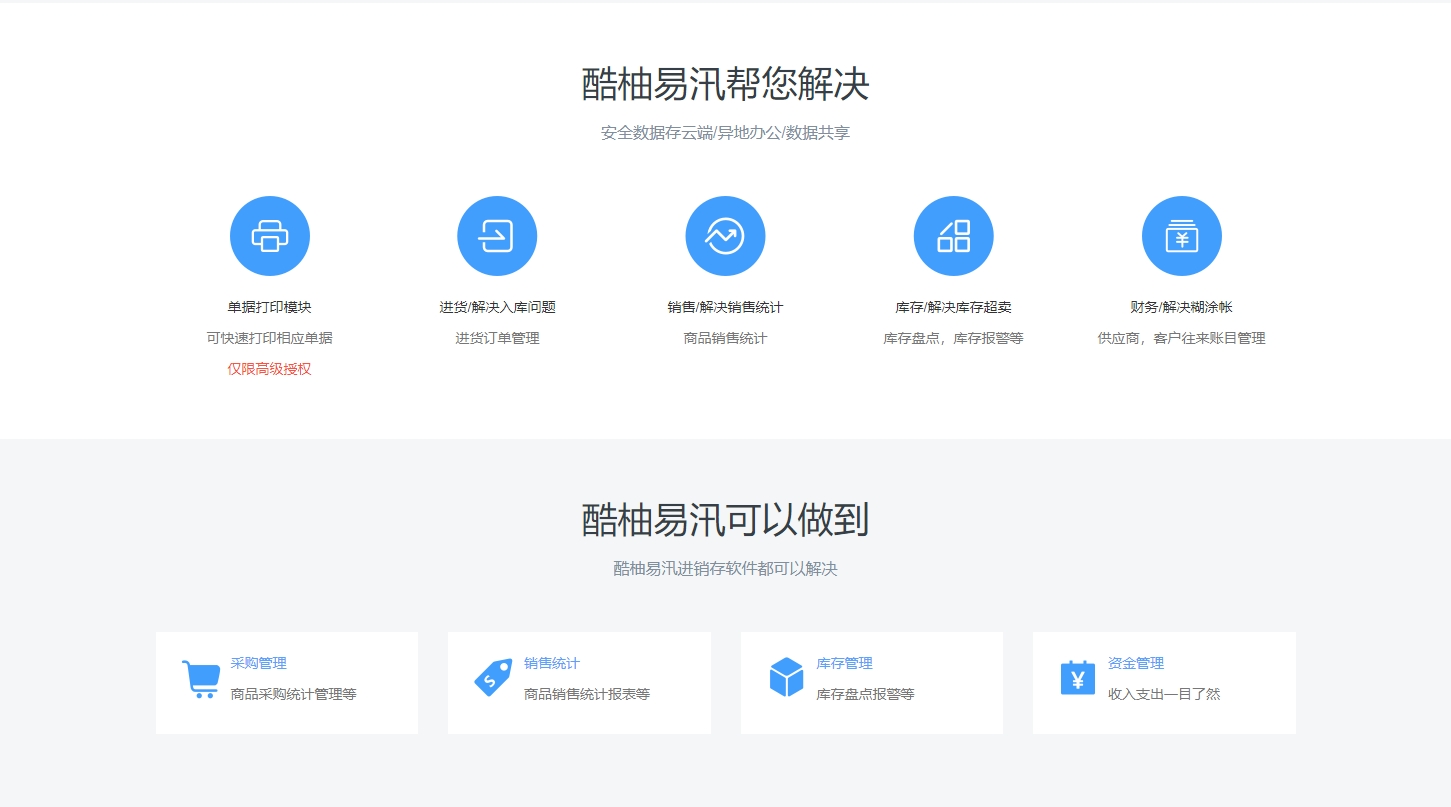Select the 商品采购统计管理等 text
This screenshot has width=1451, height=807.
293,694
